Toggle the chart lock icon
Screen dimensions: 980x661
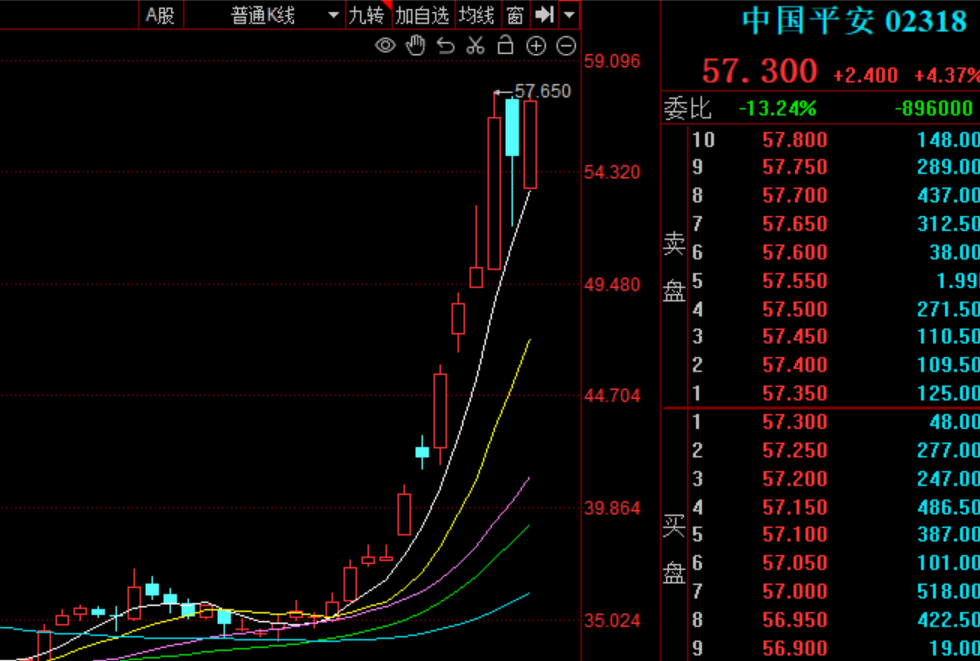[x=505, y=45]
